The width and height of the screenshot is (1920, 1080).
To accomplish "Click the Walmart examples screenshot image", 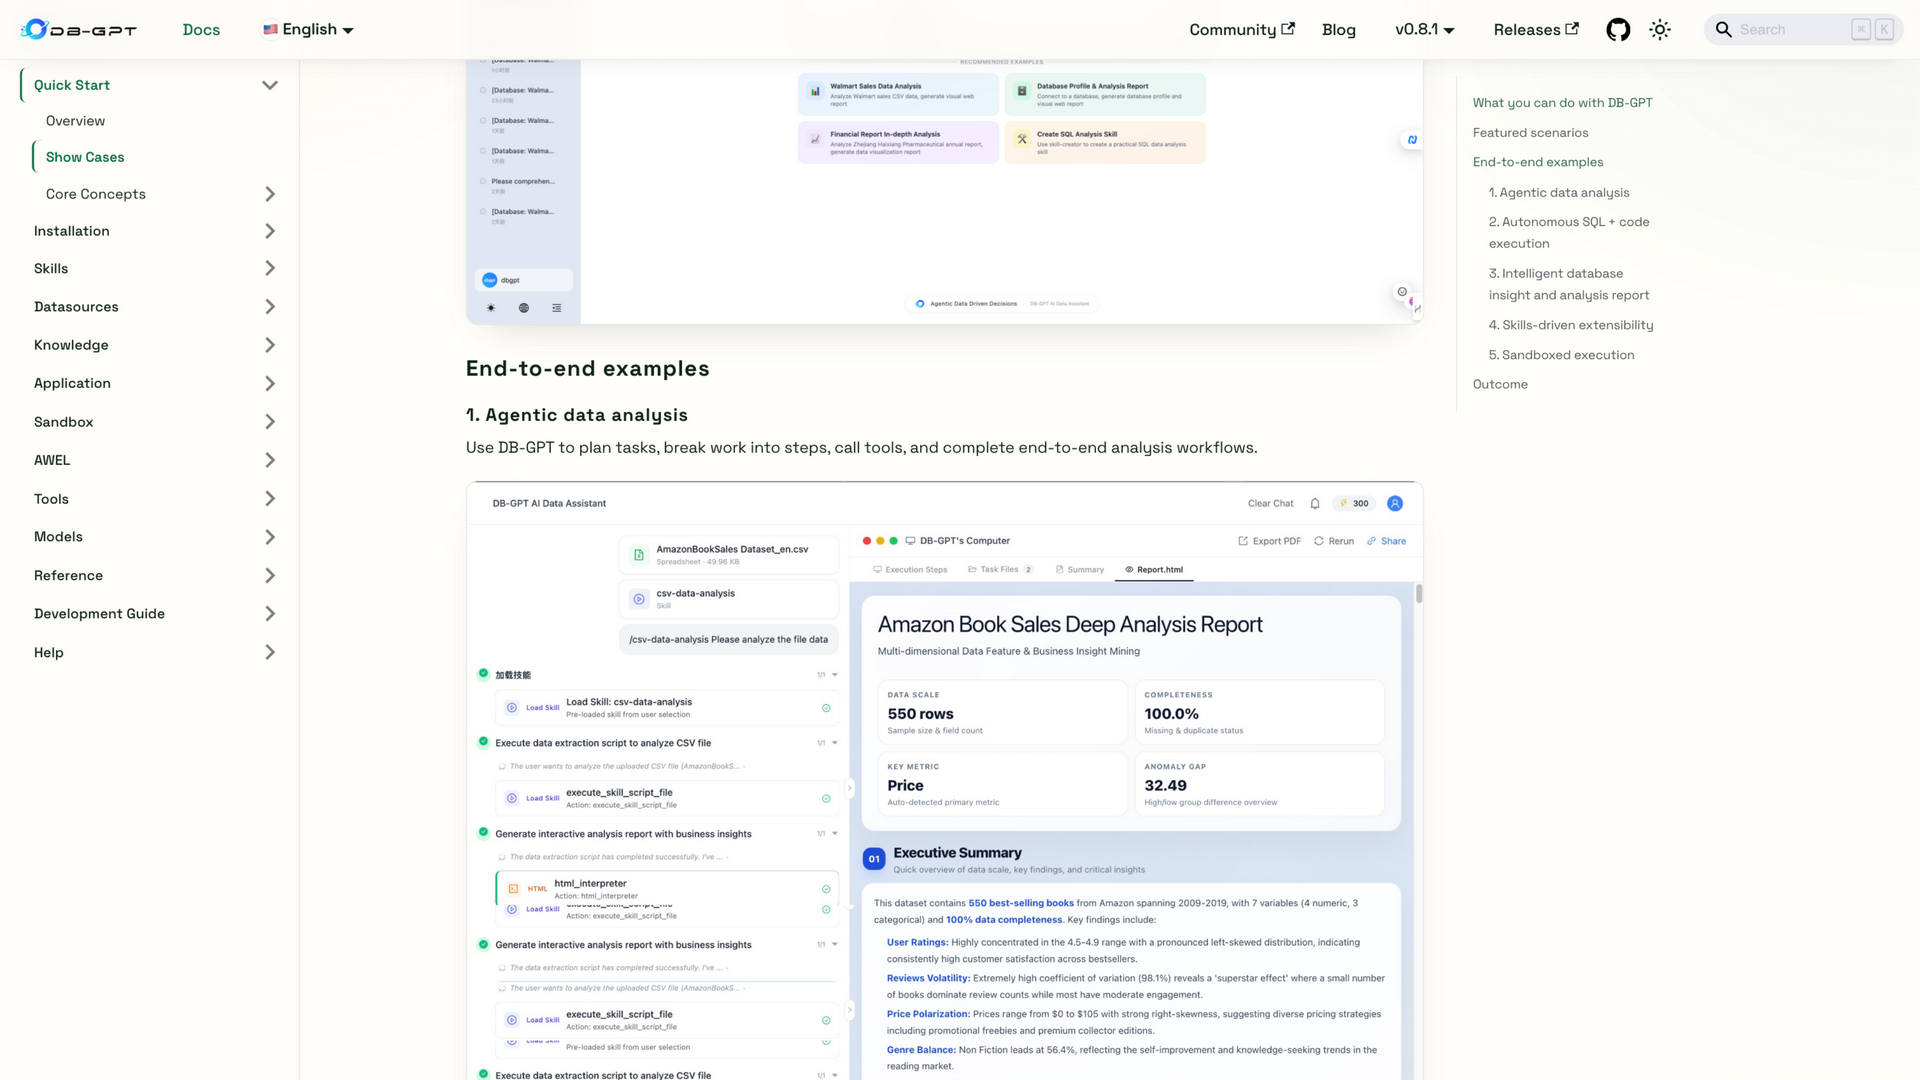I will [944, 191].
